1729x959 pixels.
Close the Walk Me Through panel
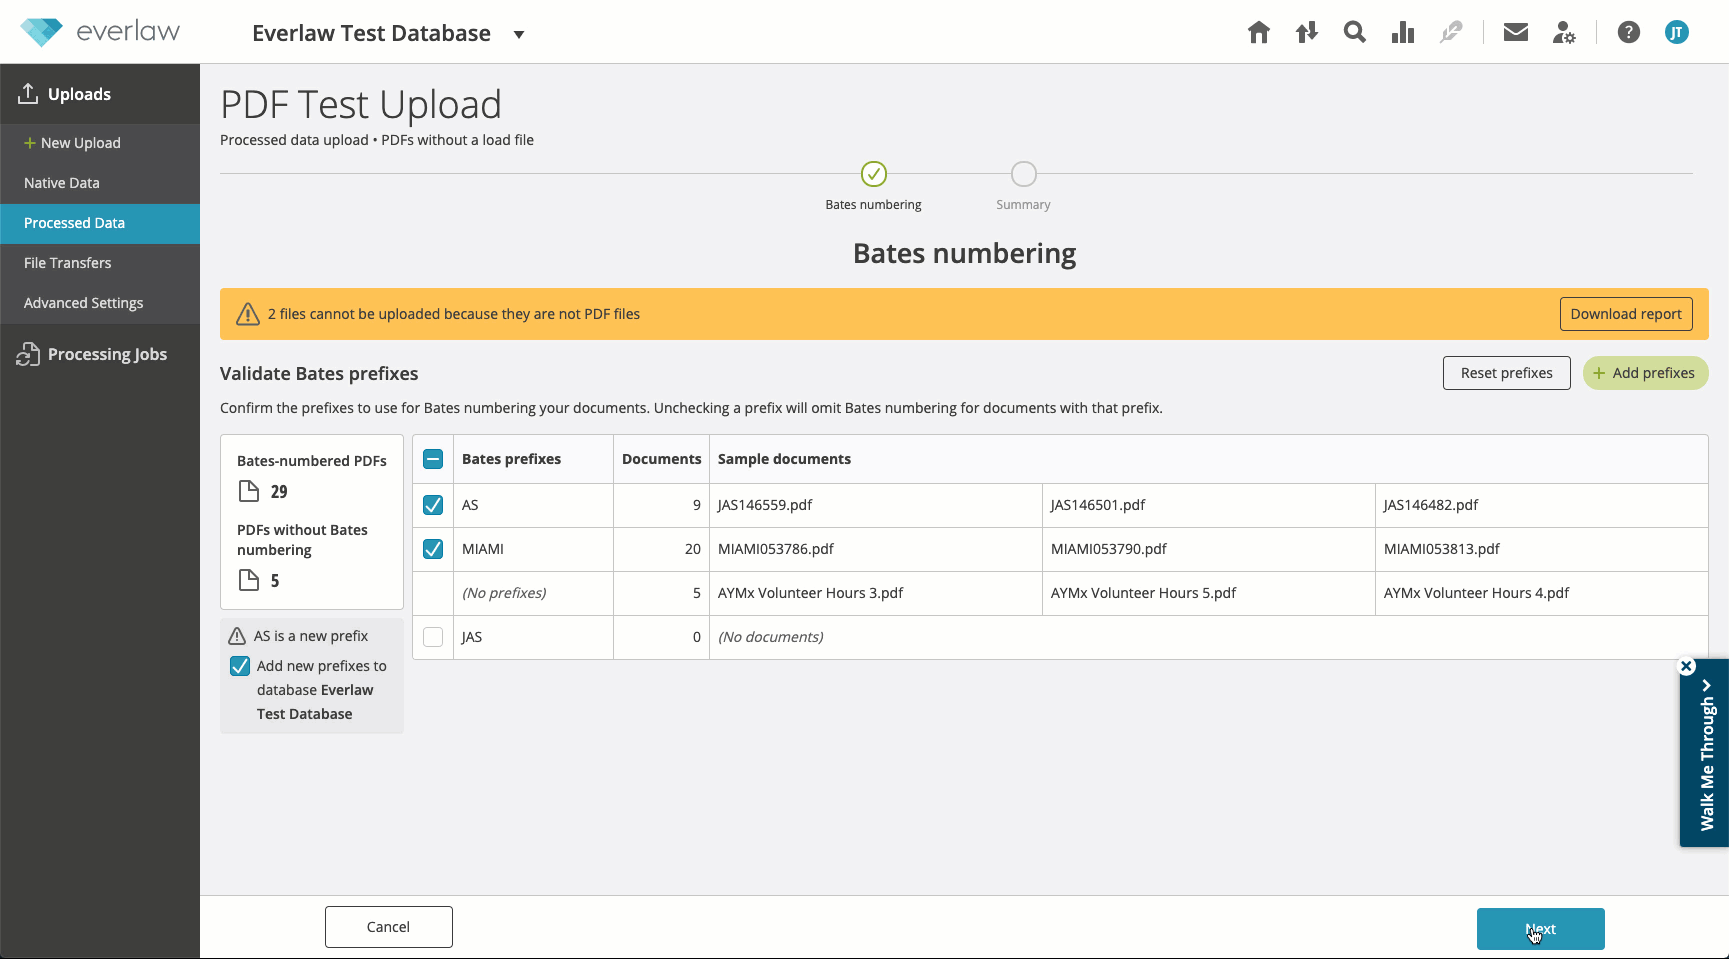pos(1687,666)
